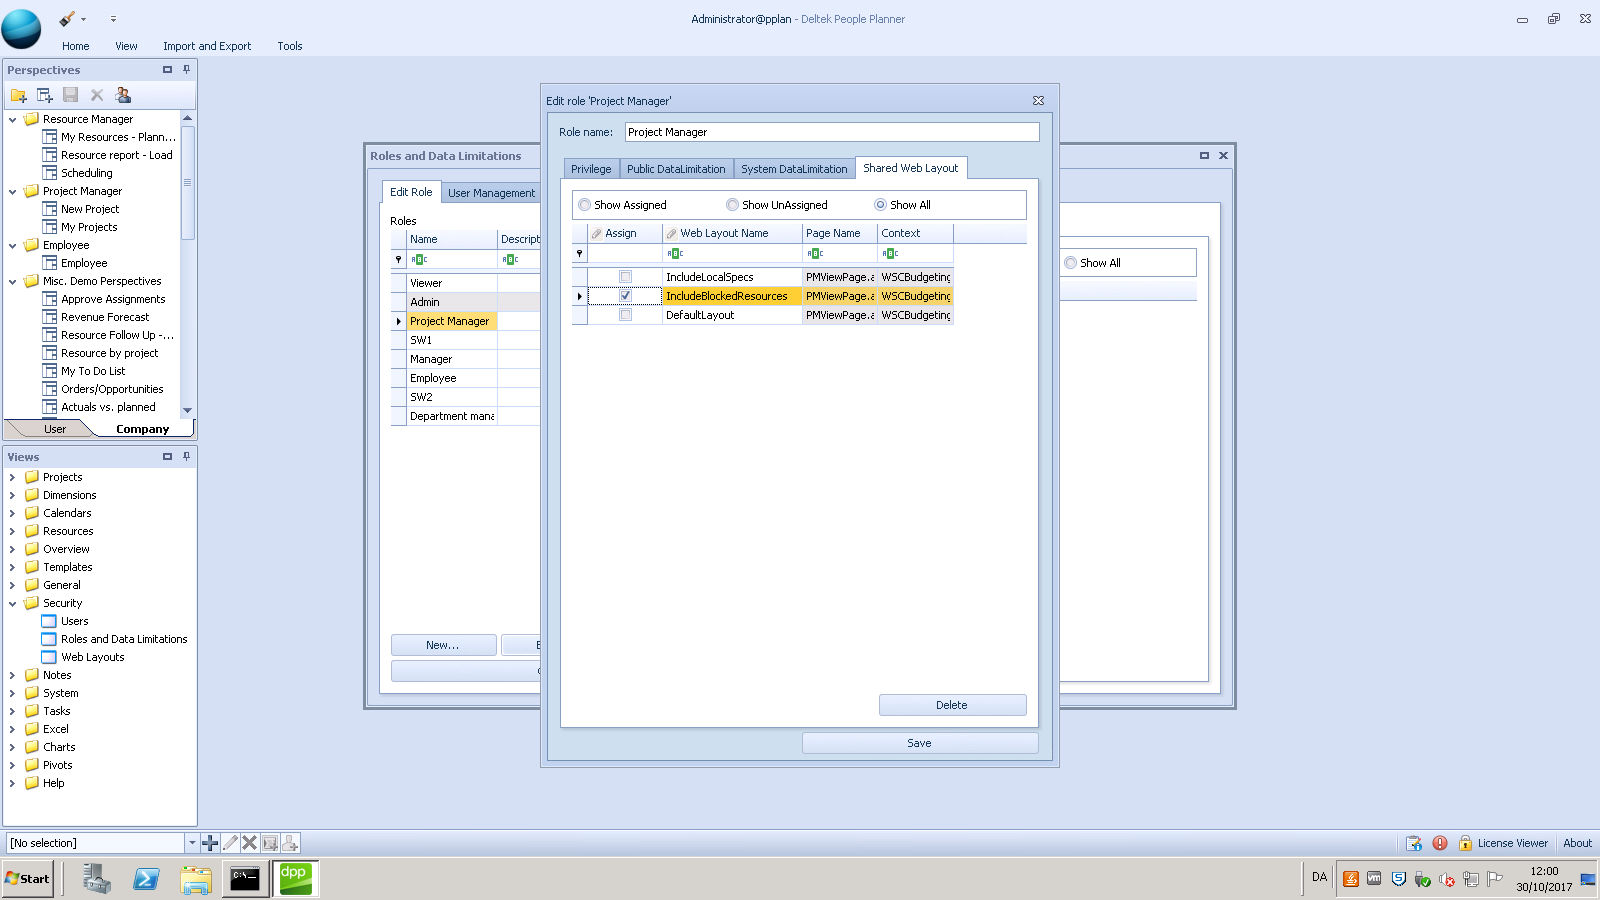Open the green dpp taskbar application
The width and height of the screenshot is (1600, 900).
(x=295, y=879)
